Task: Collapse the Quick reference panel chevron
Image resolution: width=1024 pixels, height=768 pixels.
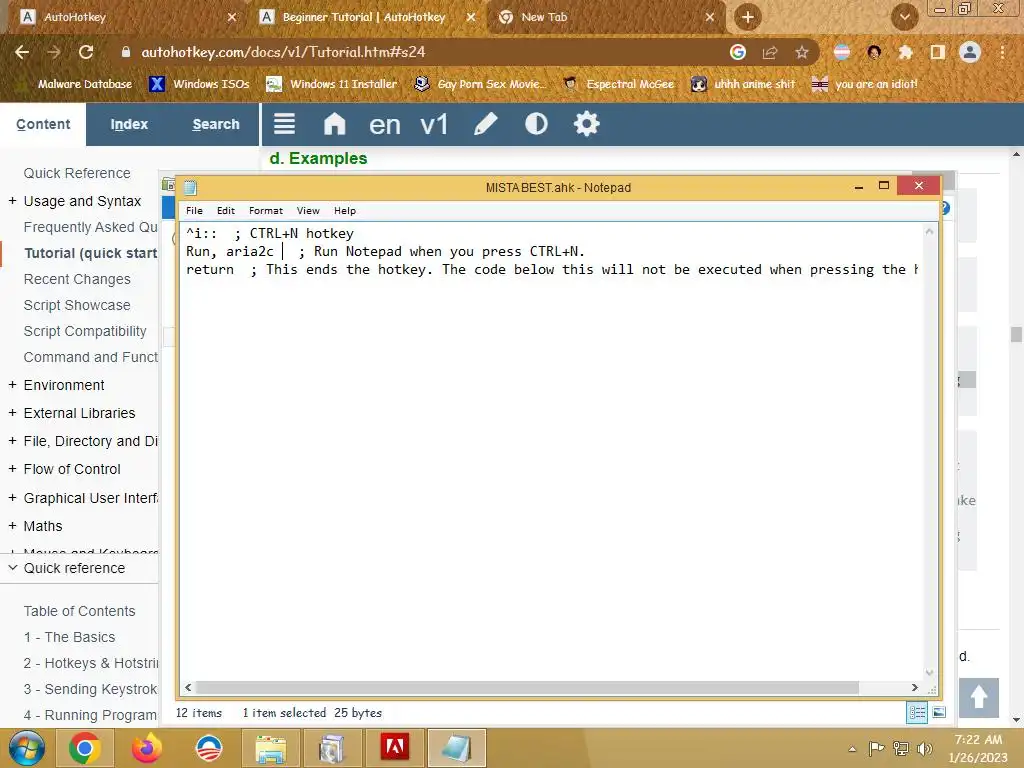Action: pyautogui.click(x=12, y=568)
